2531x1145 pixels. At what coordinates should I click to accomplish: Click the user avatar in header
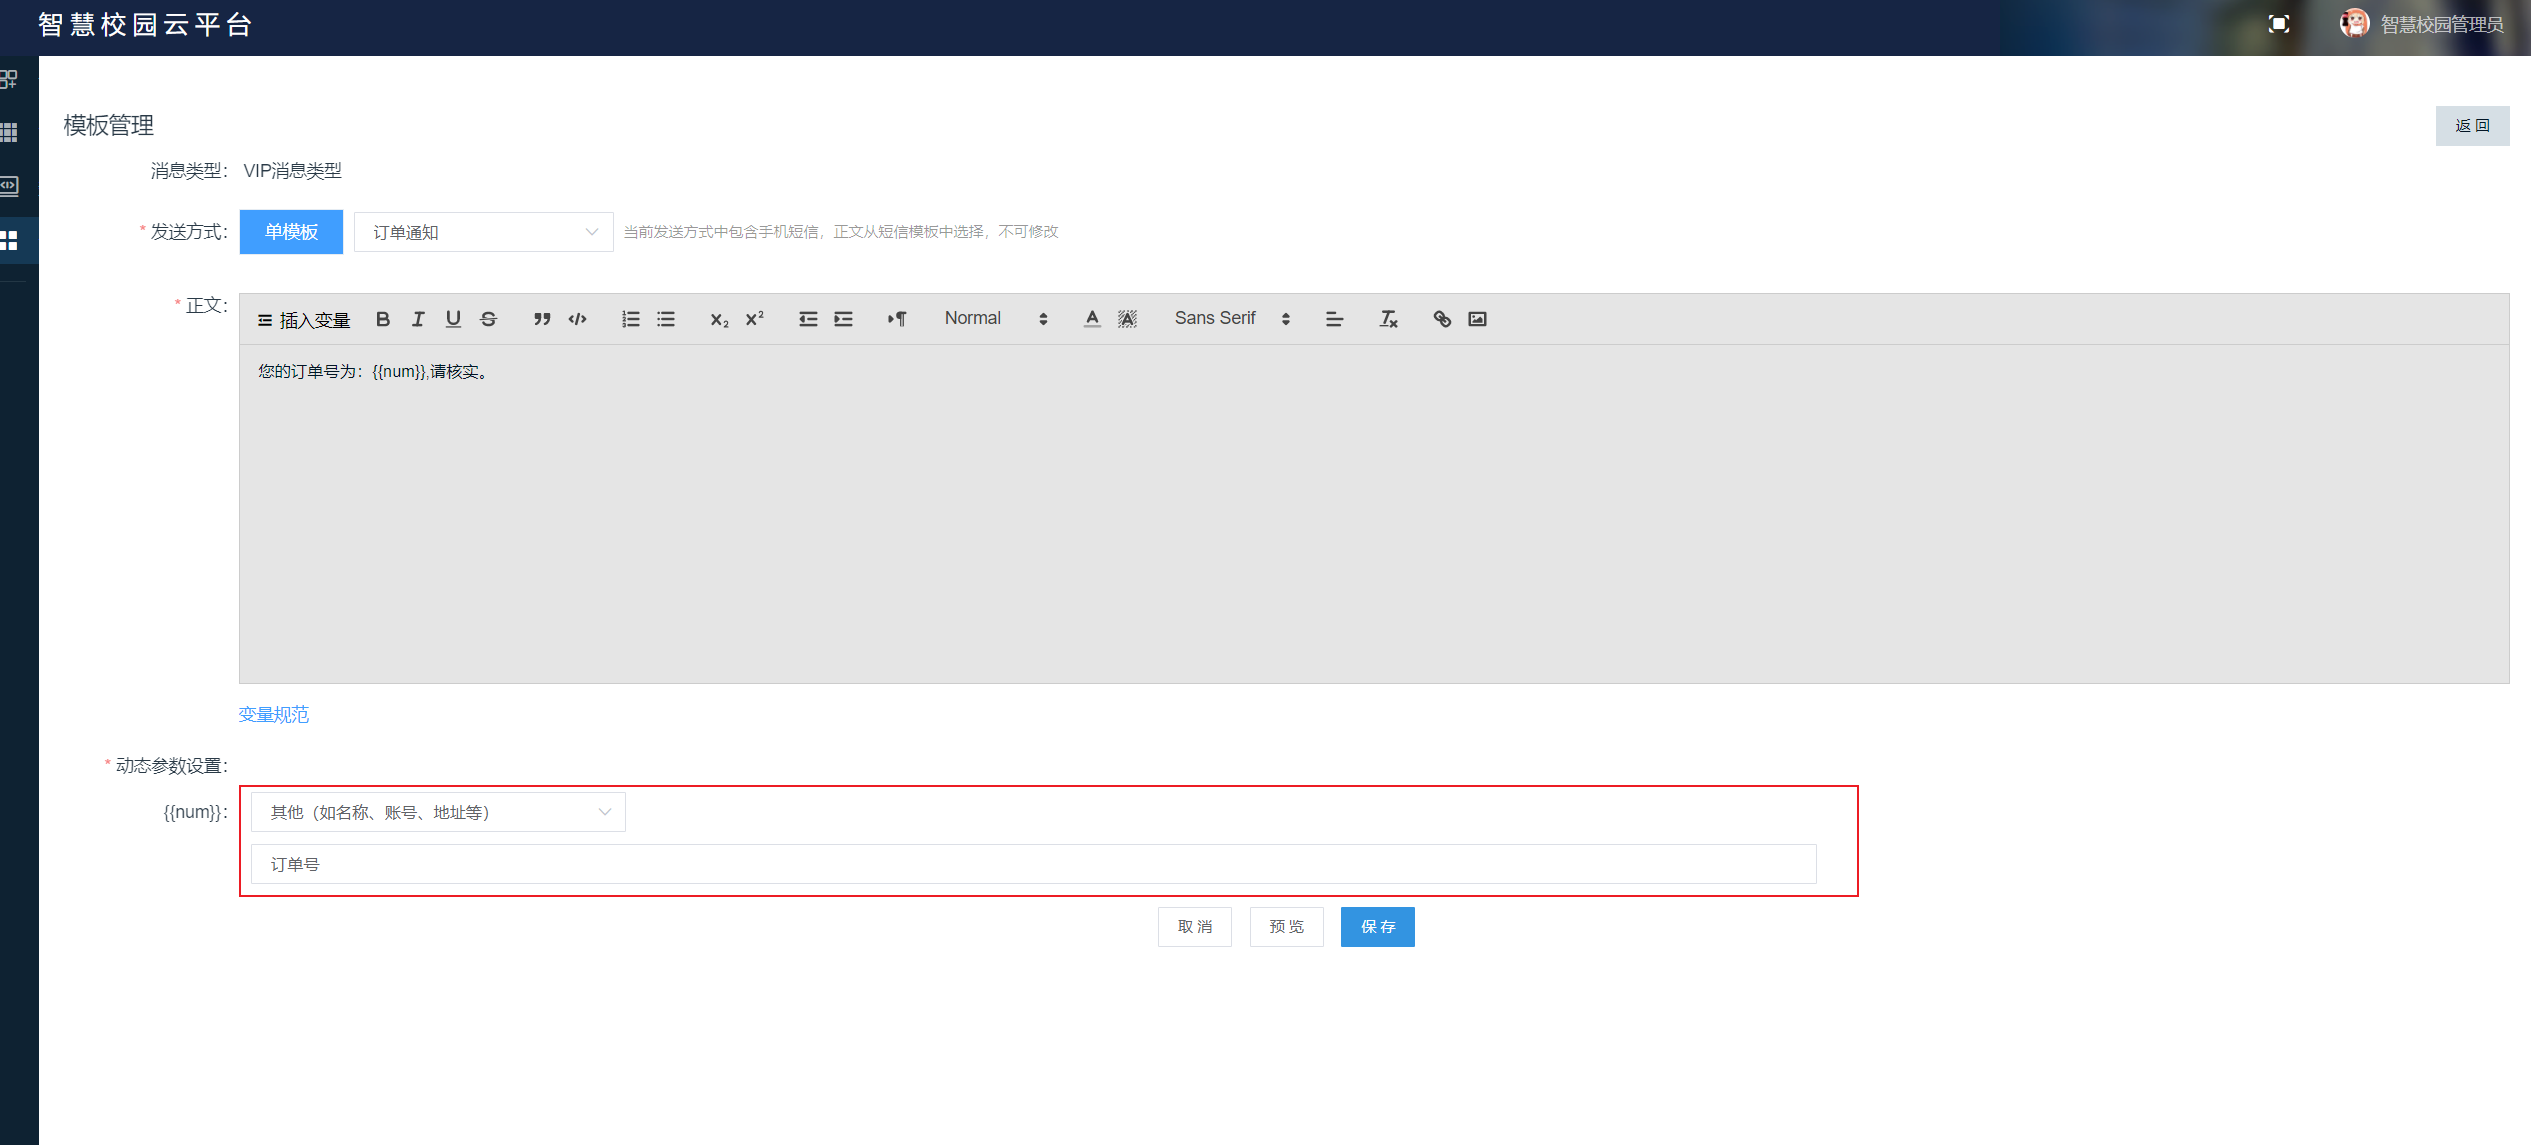tap(2354, 24)
